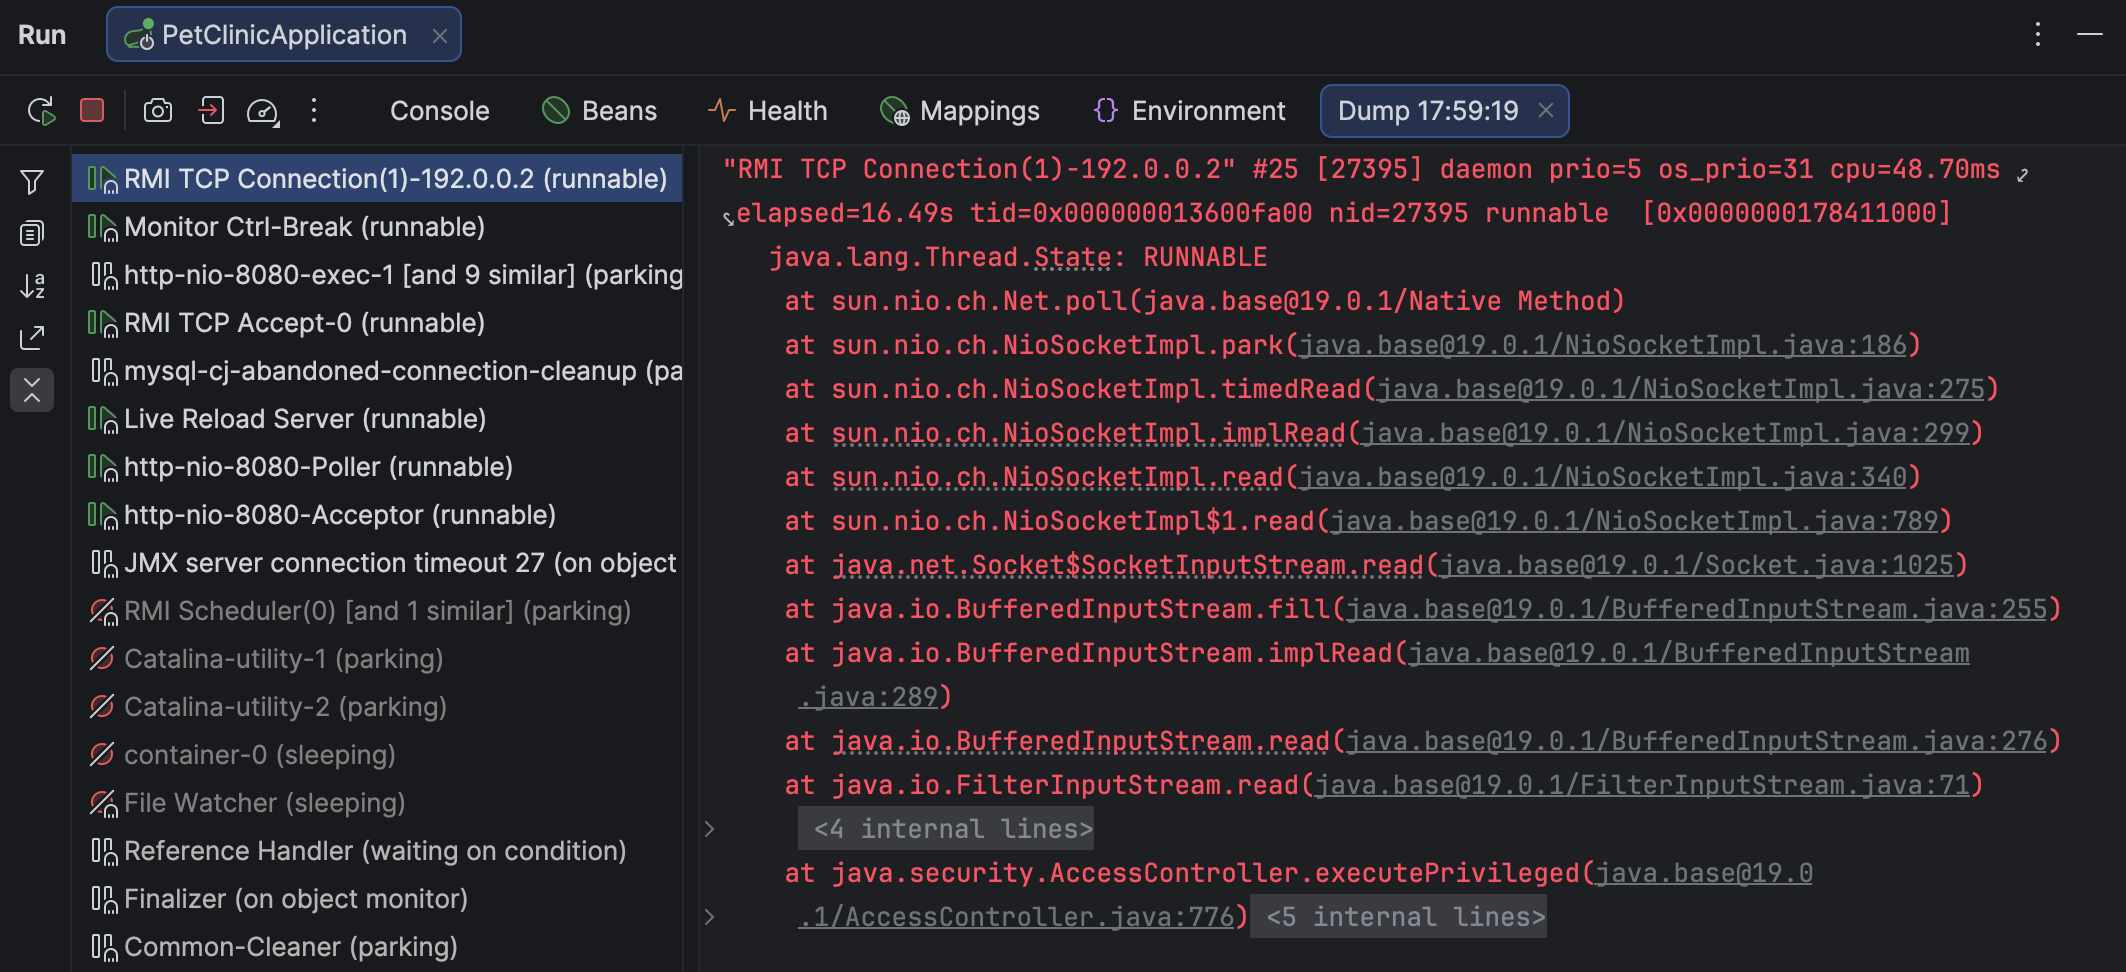Viewport: 2126px width, 972px height.
Task: Toggle alphabetical sorting of threads
Action: pos(32,285)
